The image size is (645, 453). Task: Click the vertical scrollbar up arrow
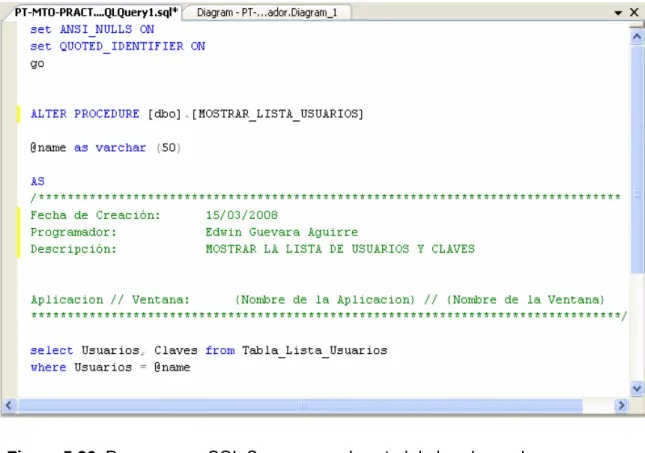637,37
